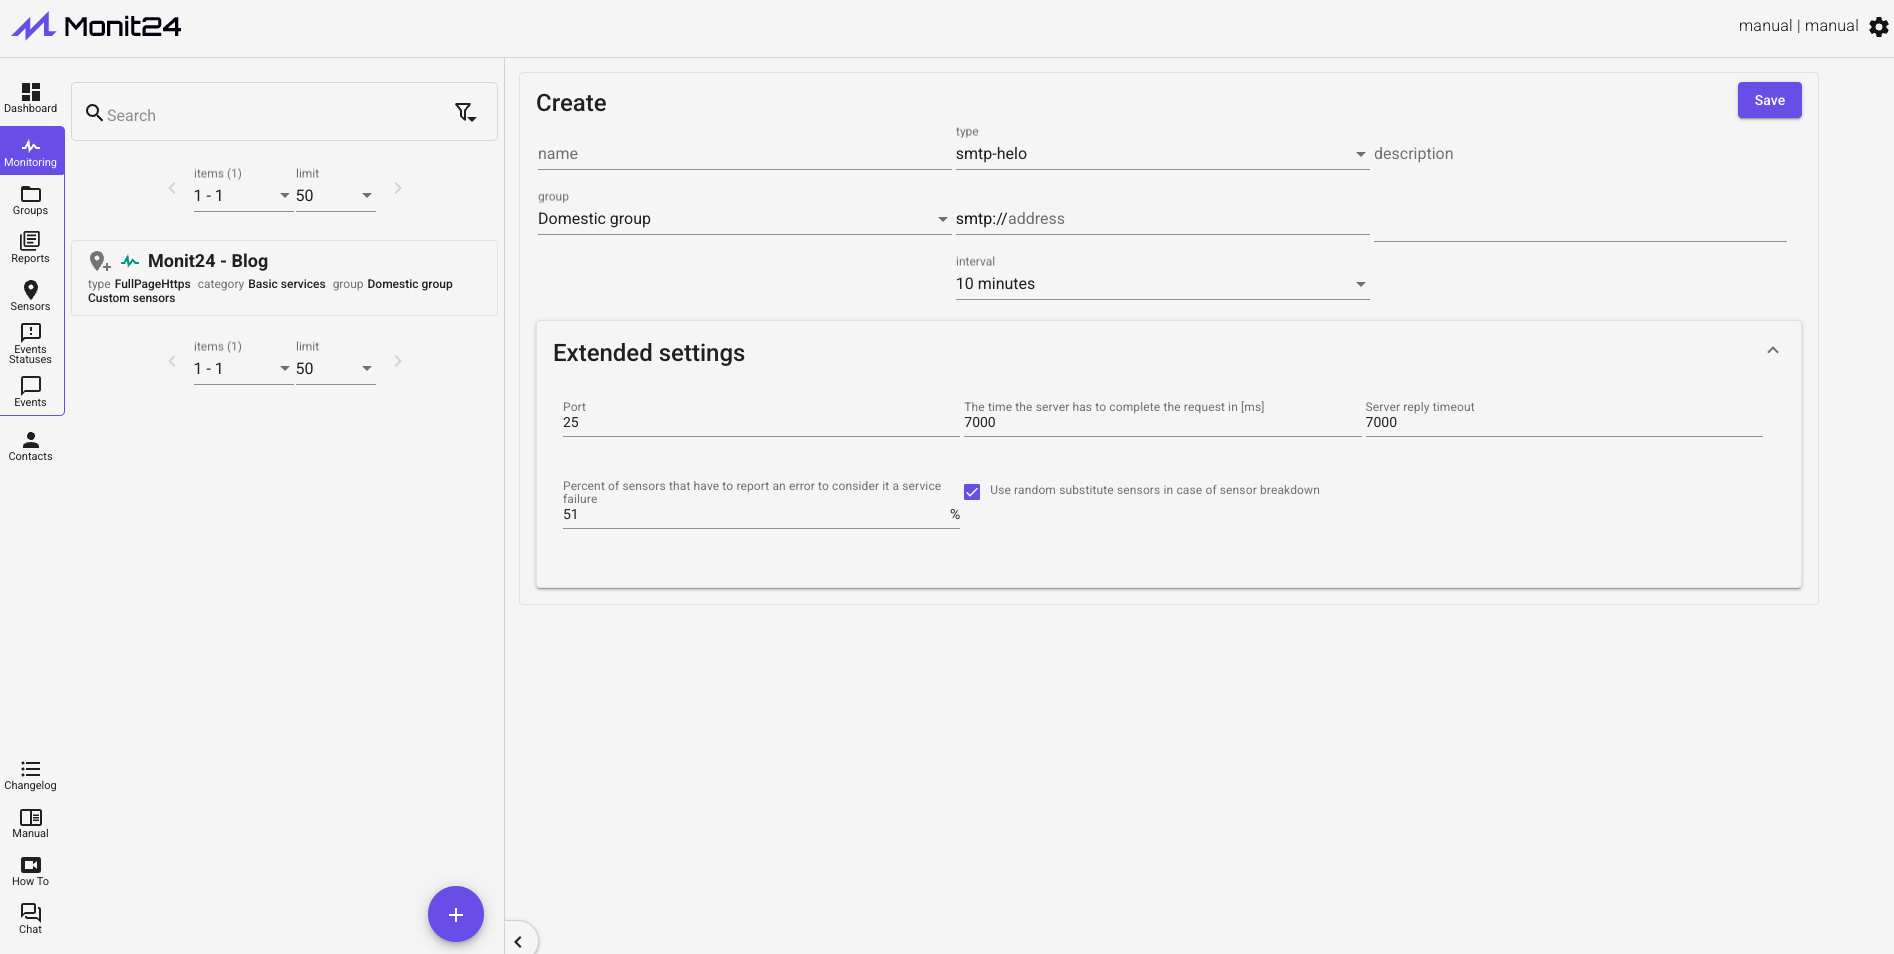
Task: Open the Changelog menu item
Action: click(31, 770)
